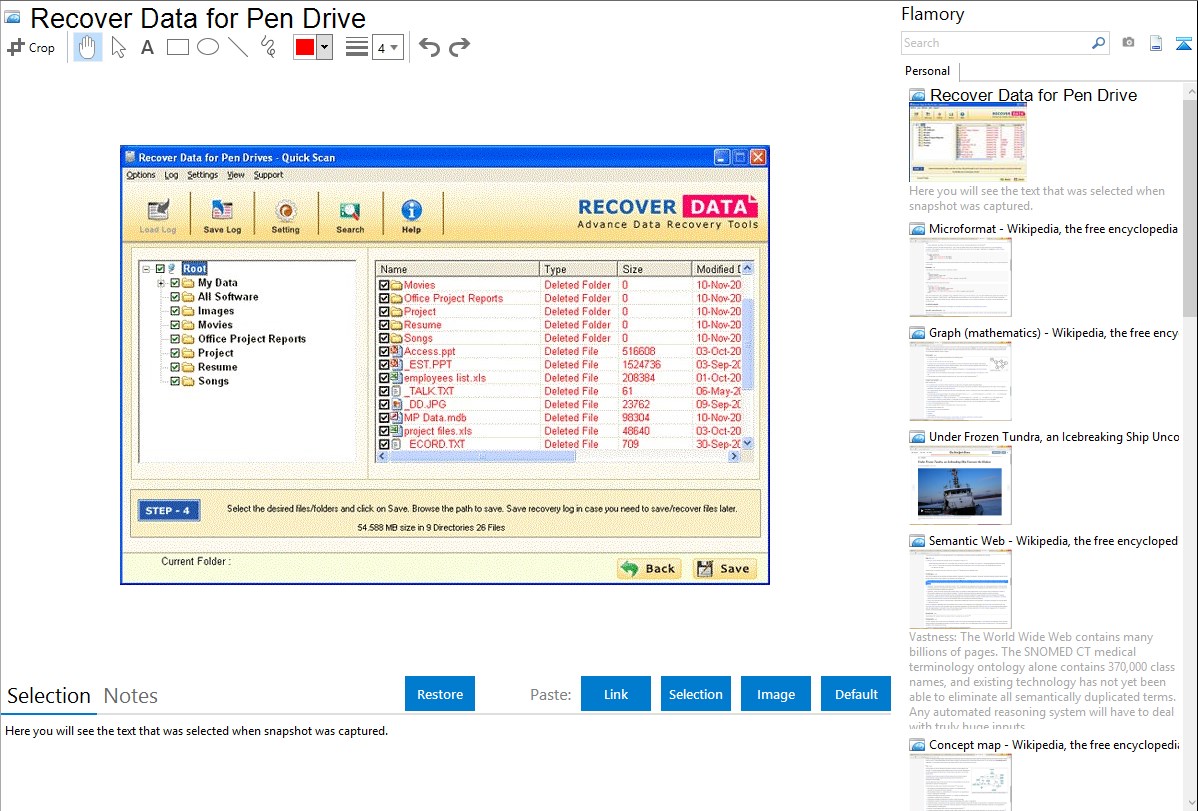Click the page document icon in Flamory
The width and height of the screenshot is (1198, 811).
[x=1156, y=43]
